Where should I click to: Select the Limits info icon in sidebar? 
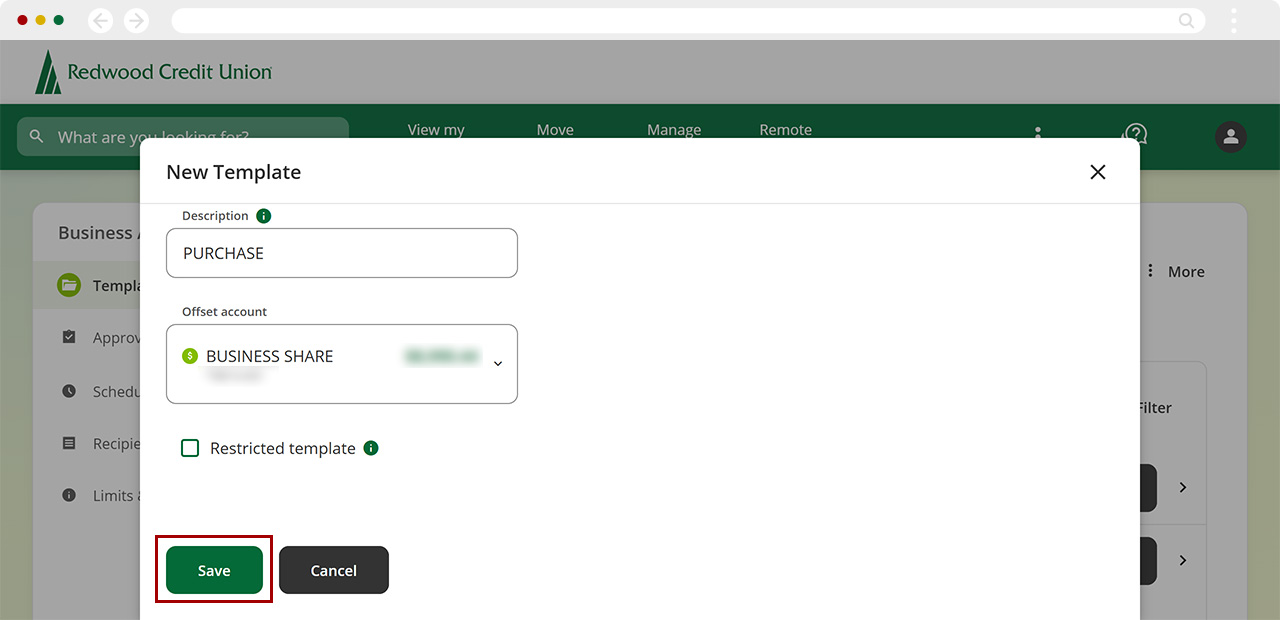69,495
